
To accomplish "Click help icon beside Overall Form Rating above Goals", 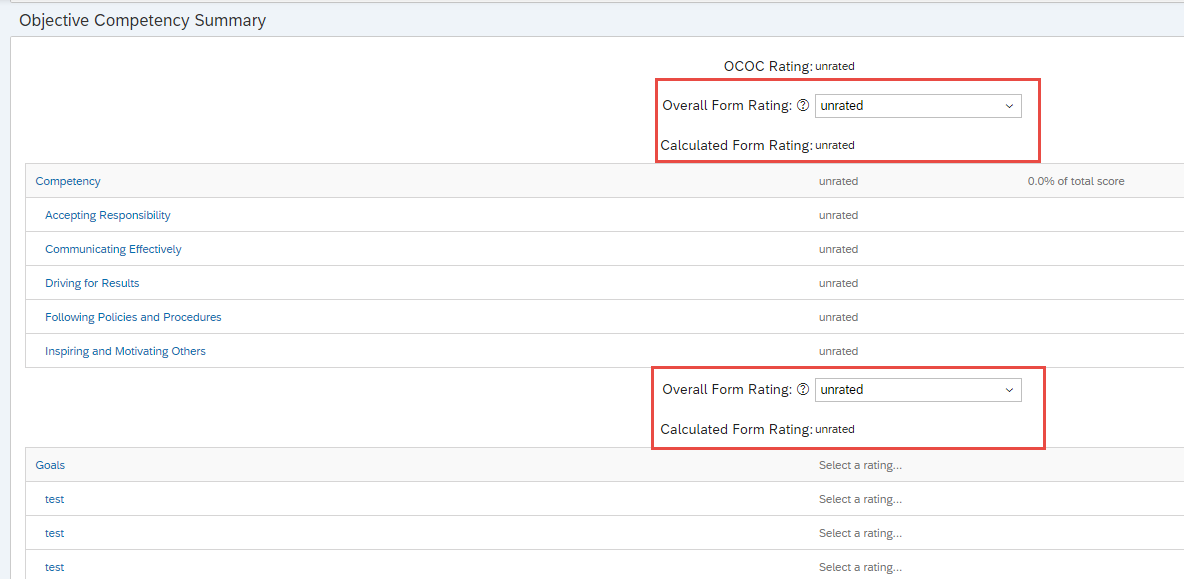I will (803, 390).
